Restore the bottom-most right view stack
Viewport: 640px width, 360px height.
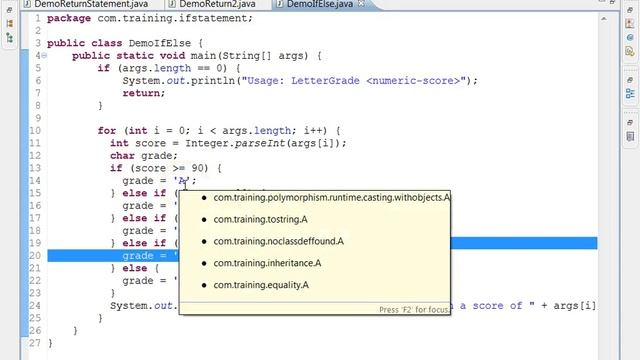tap(630, 122)
